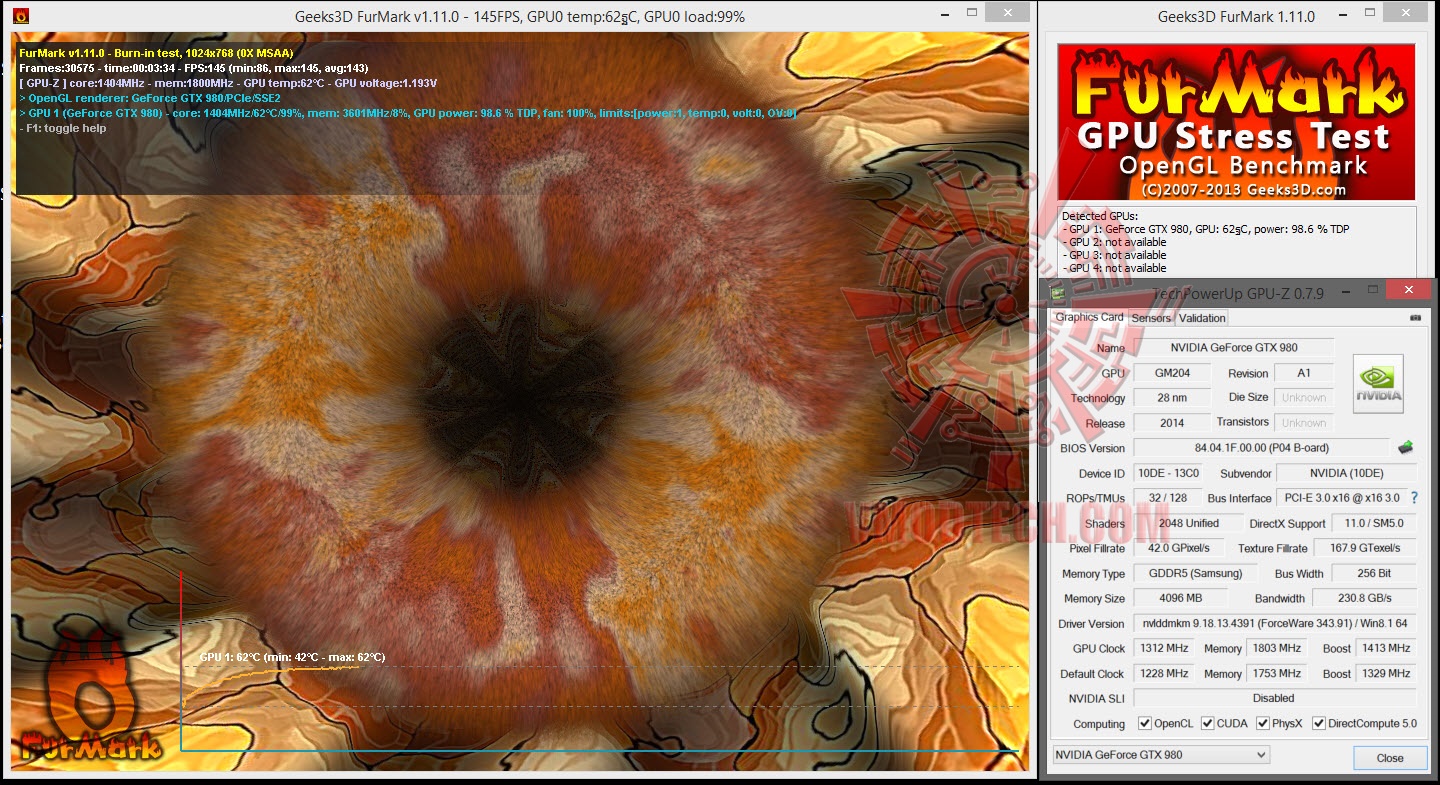Click the Memory clock value 1803 MHz
Image resolution: width=1440 pixels, height=785 pixels.
tap(1277, 648)
